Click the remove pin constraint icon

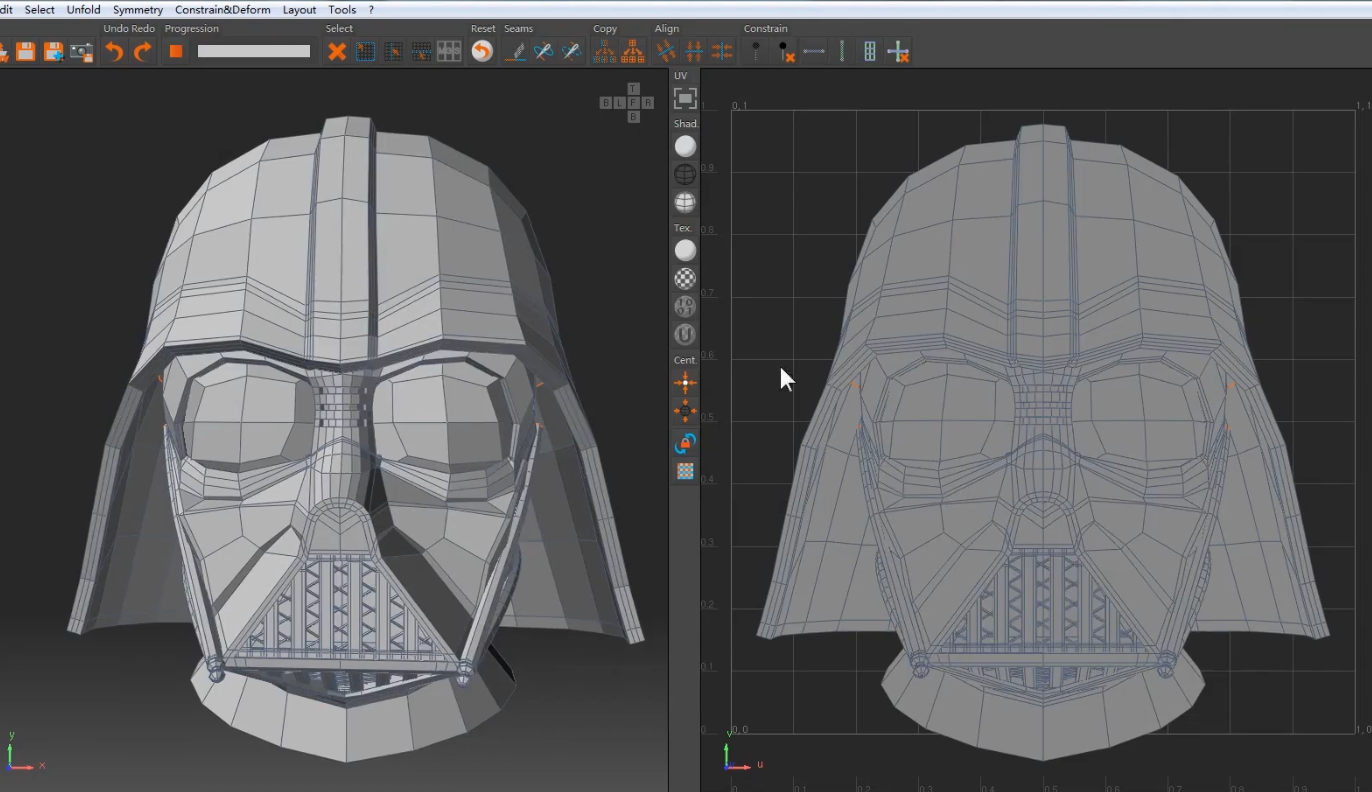tap(785, 51)
